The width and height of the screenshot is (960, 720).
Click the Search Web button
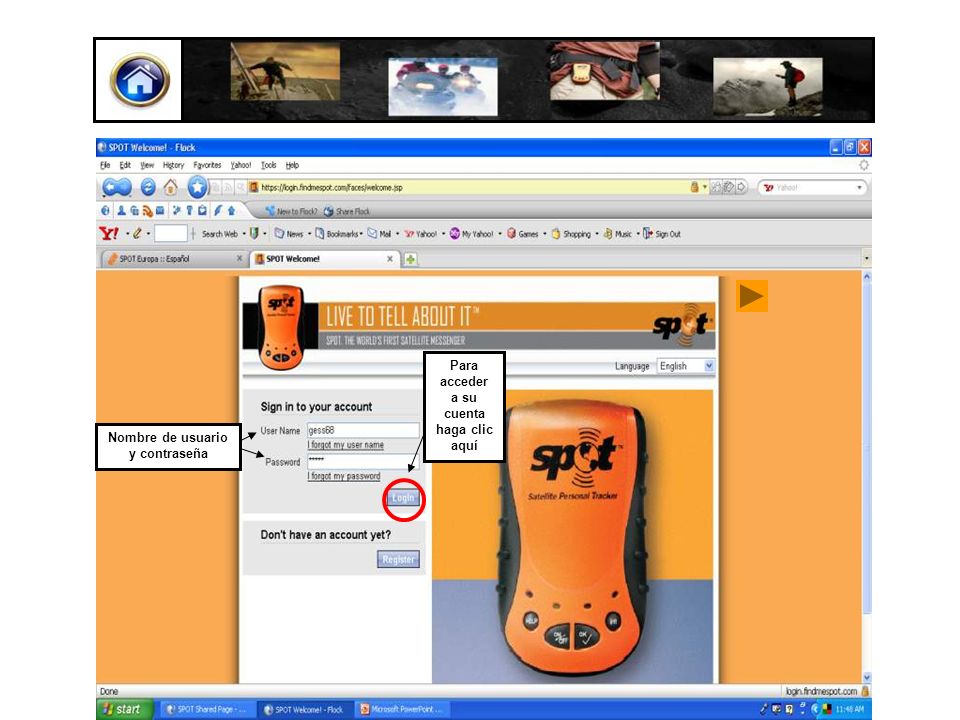pyautogui.click(x=220, y=234)
